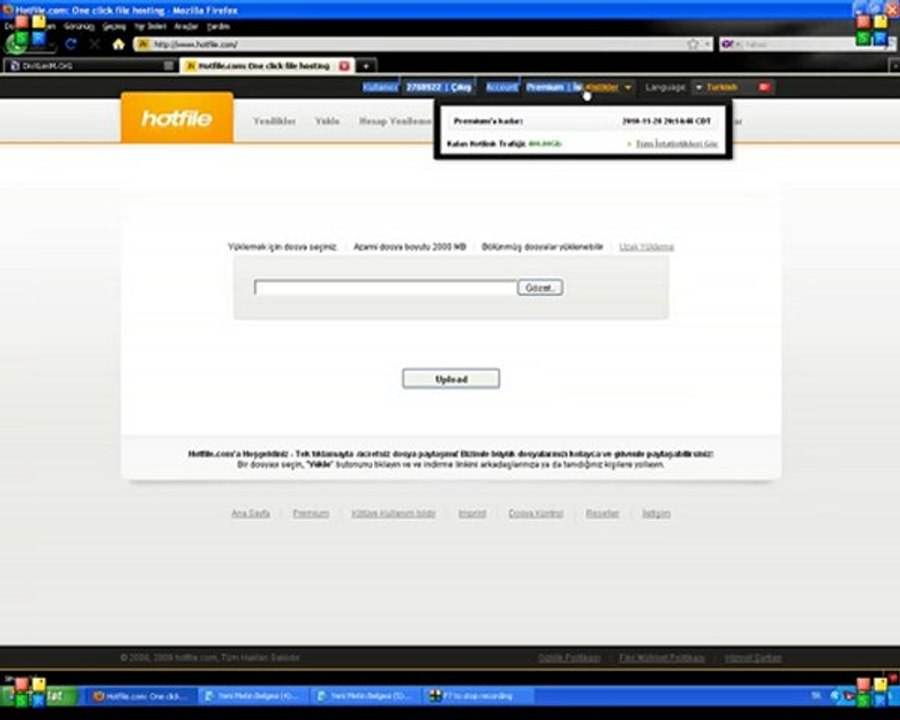Viewport: 900px width, 720px height.
Task: Open the browser Home page icon
Action: pos(118,44)
